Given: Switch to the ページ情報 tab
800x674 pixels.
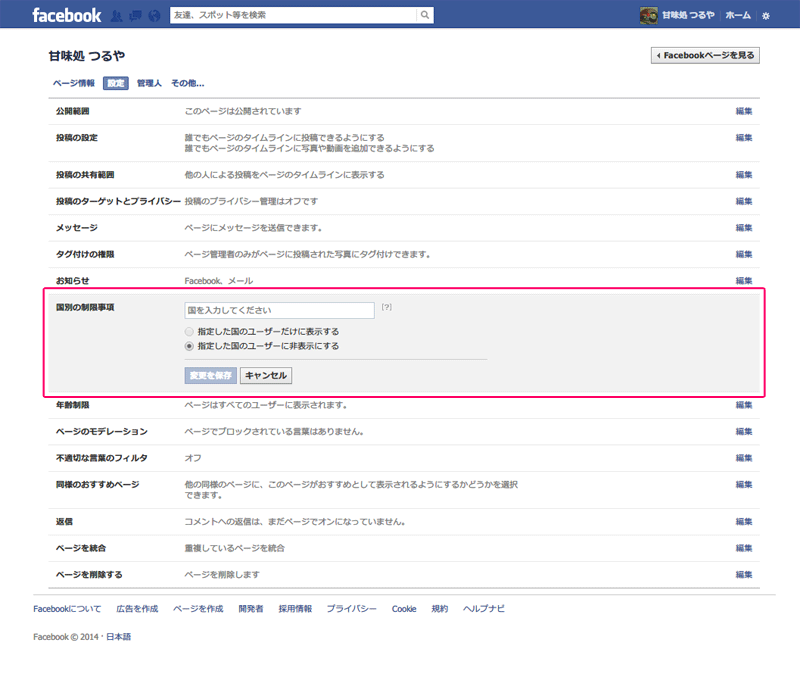Looking at the screenshot, I should coord(74,83).
